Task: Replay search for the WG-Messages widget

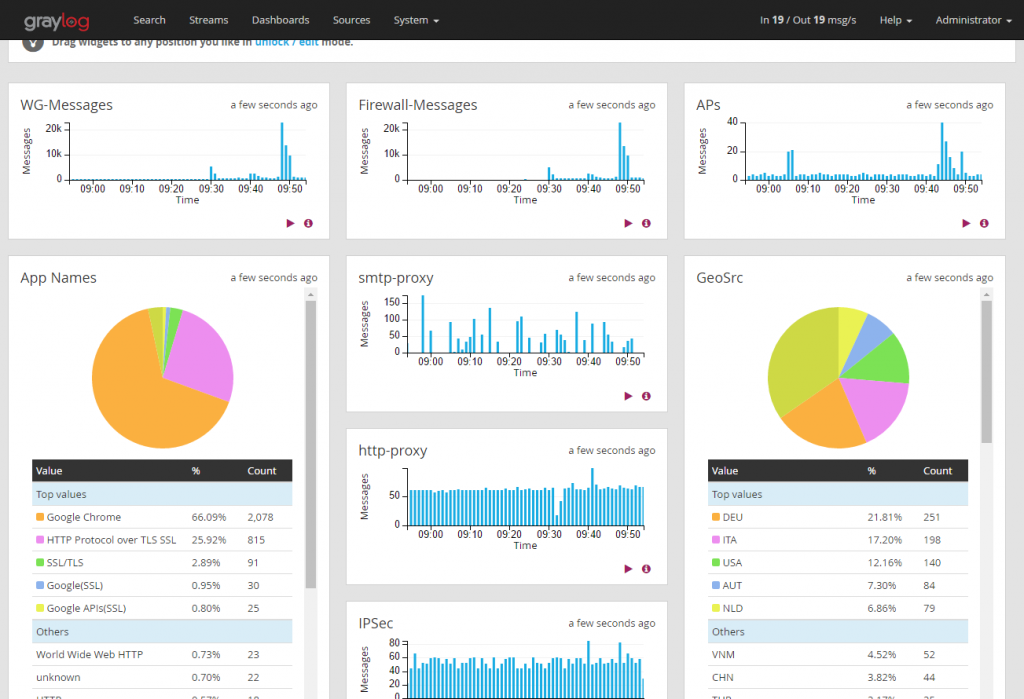Action: [x=290, y=223]
